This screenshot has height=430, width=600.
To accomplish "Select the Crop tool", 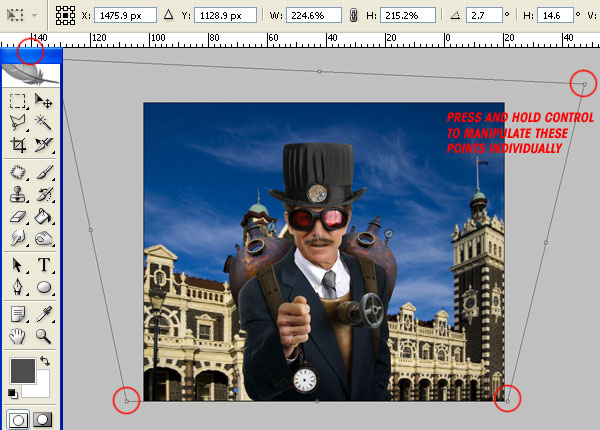I will pos(18,145).
